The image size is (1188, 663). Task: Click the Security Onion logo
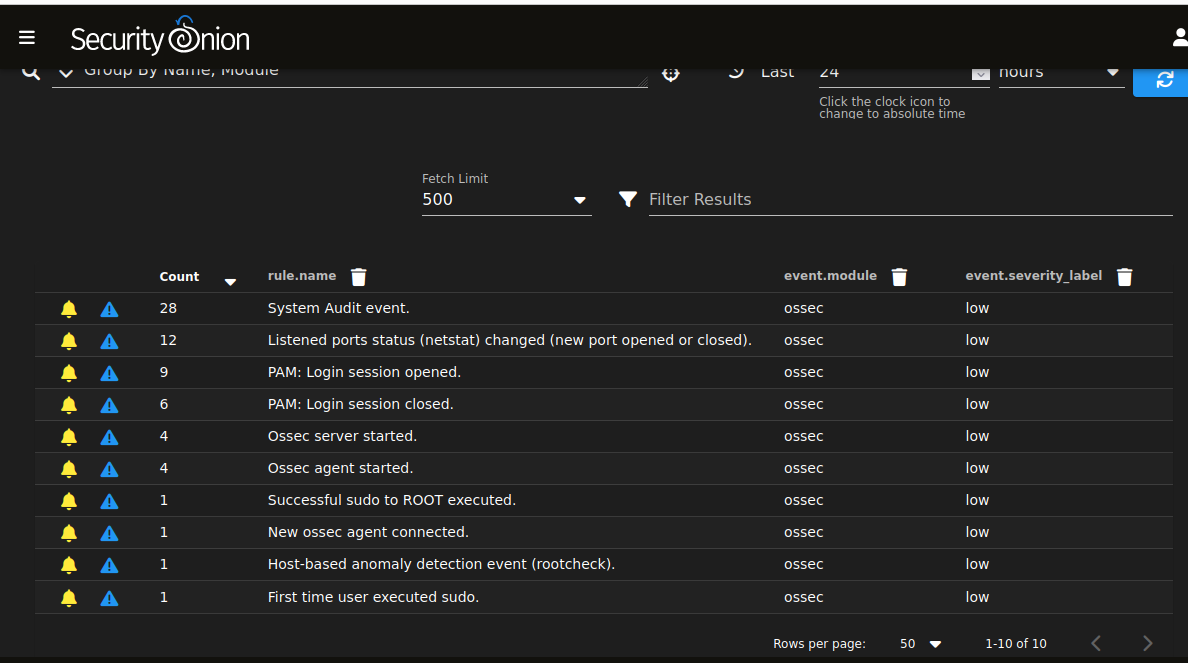pos(160,38)
